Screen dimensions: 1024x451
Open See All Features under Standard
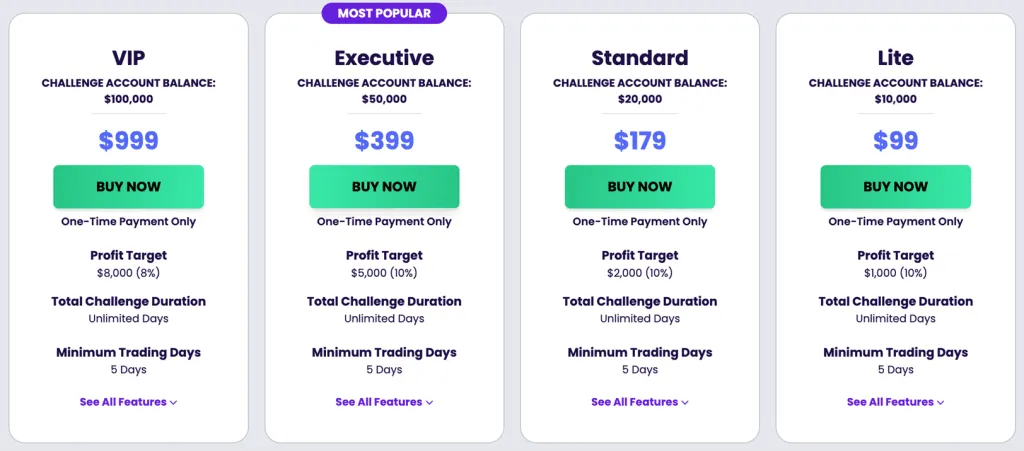[x=640, y=402]
